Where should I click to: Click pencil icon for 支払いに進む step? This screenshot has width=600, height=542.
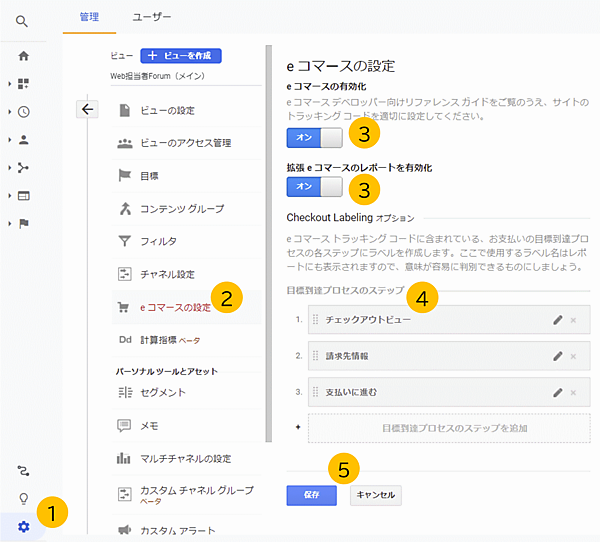[x=557, y=390]
